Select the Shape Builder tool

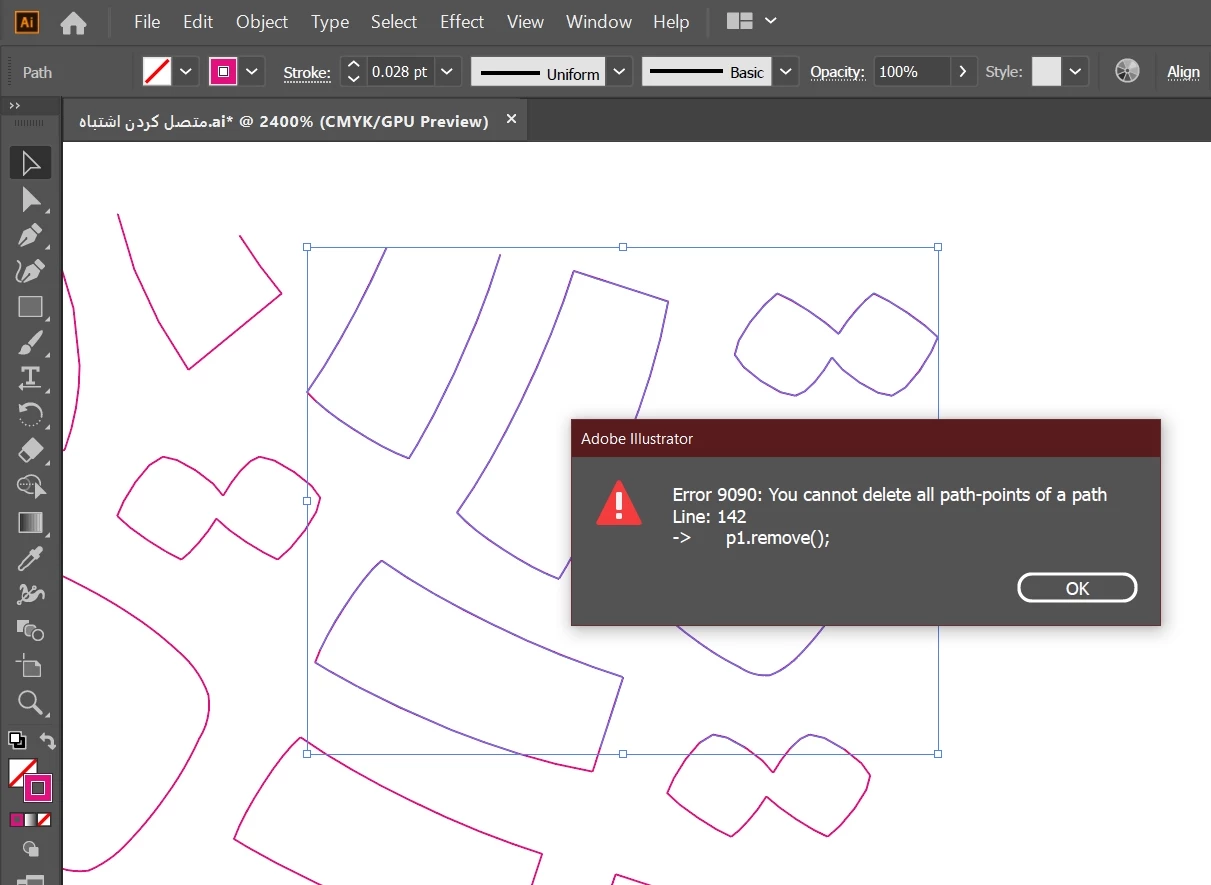click(x=30, y=486)
